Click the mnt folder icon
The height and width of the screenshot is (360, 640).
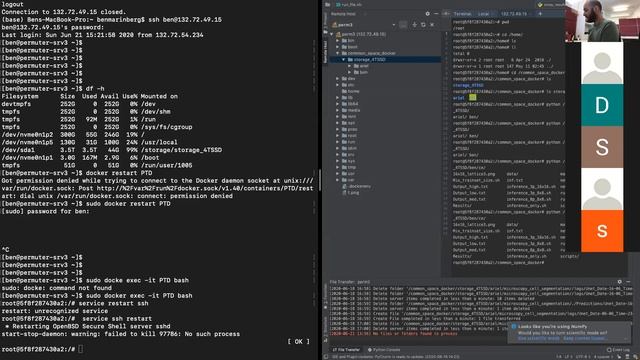[344, 116]
